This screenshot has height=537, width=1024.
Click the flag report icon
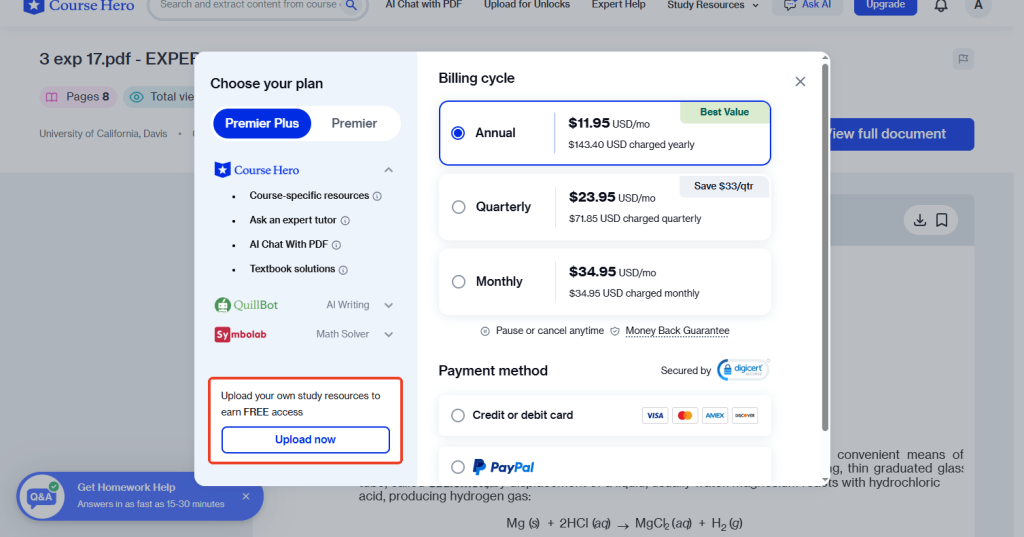coord(962,59)
